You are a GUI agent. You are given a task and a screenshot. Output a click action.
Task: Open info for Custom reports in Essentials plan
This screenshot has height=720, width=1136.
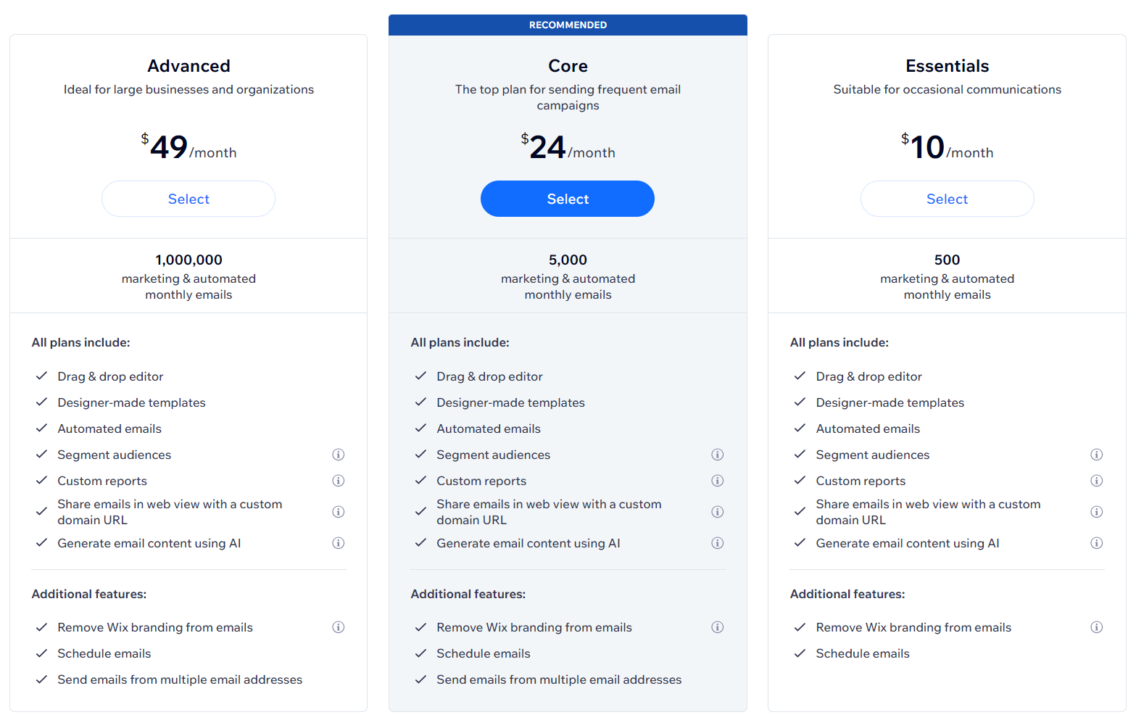1096,481
